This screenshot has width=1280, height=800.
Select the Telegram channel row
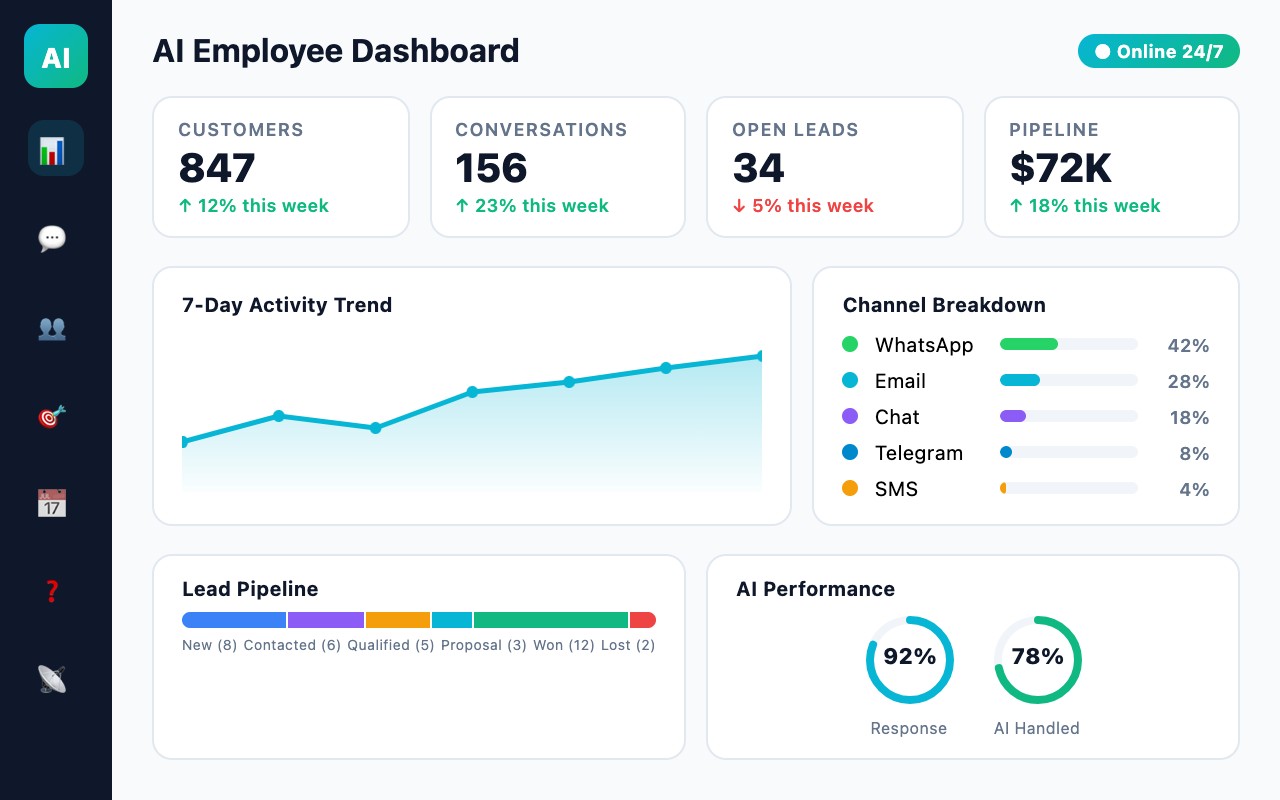click(x=919, y=453)
